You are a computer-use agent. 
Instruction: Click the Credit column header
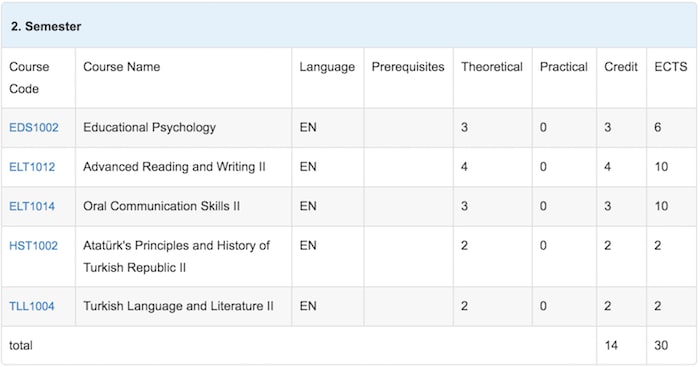click(621, 67)
